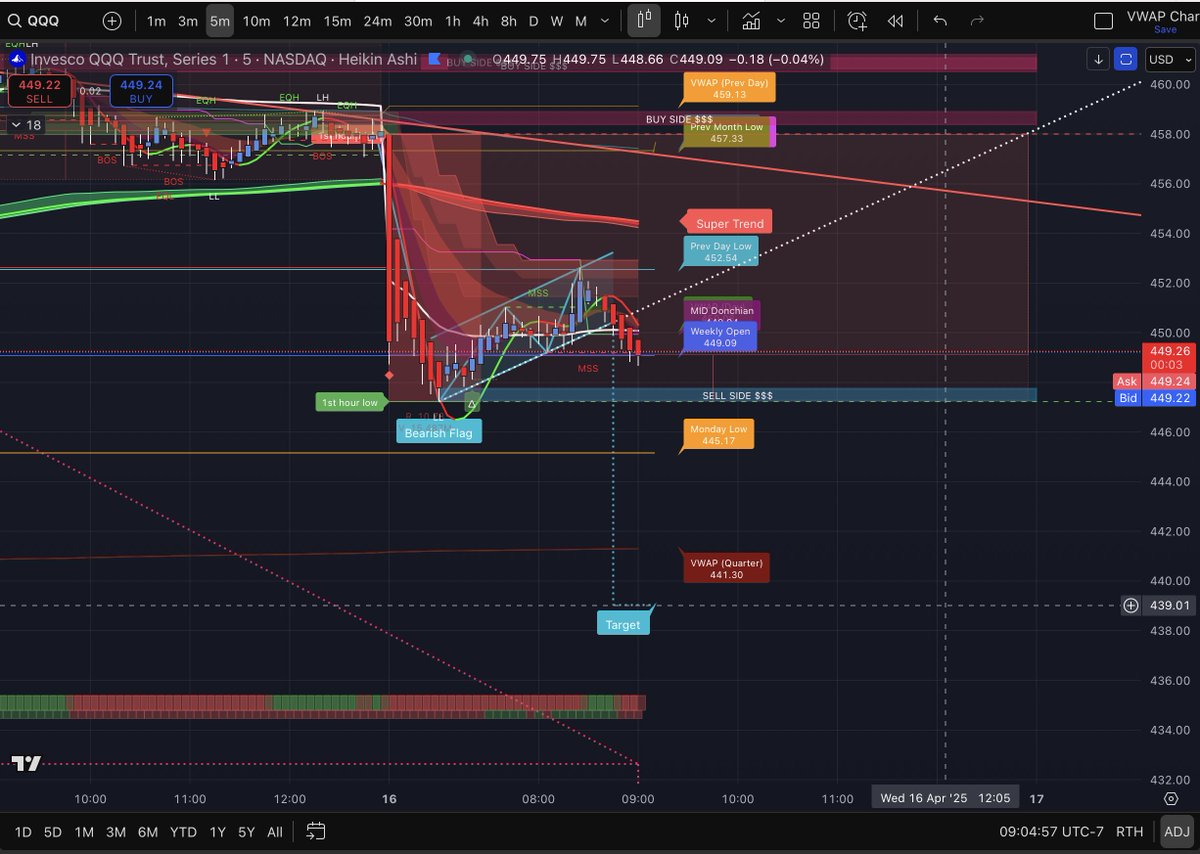The height and width of the screenshot is (854, 1200).
Task: Open the VWAP Chart layout name
Action: [x=1162, y=15]
